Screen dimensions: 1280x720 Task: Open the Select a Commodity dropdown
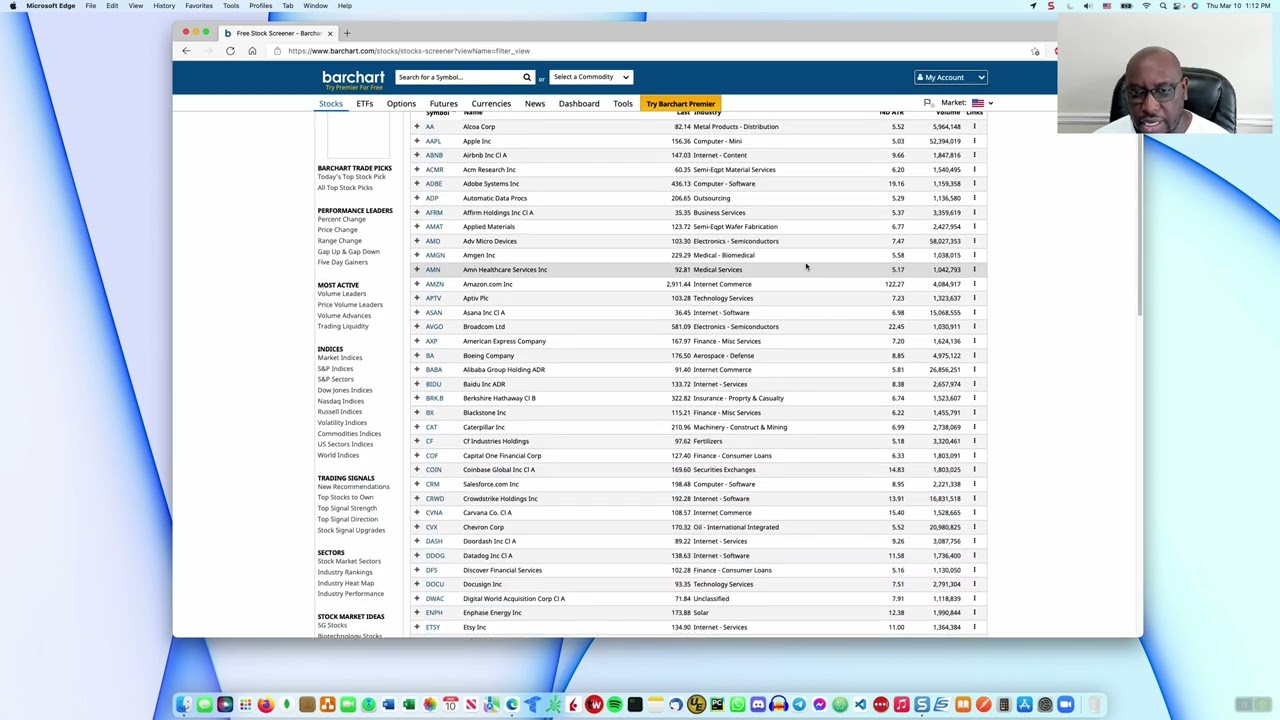point(591,77)
